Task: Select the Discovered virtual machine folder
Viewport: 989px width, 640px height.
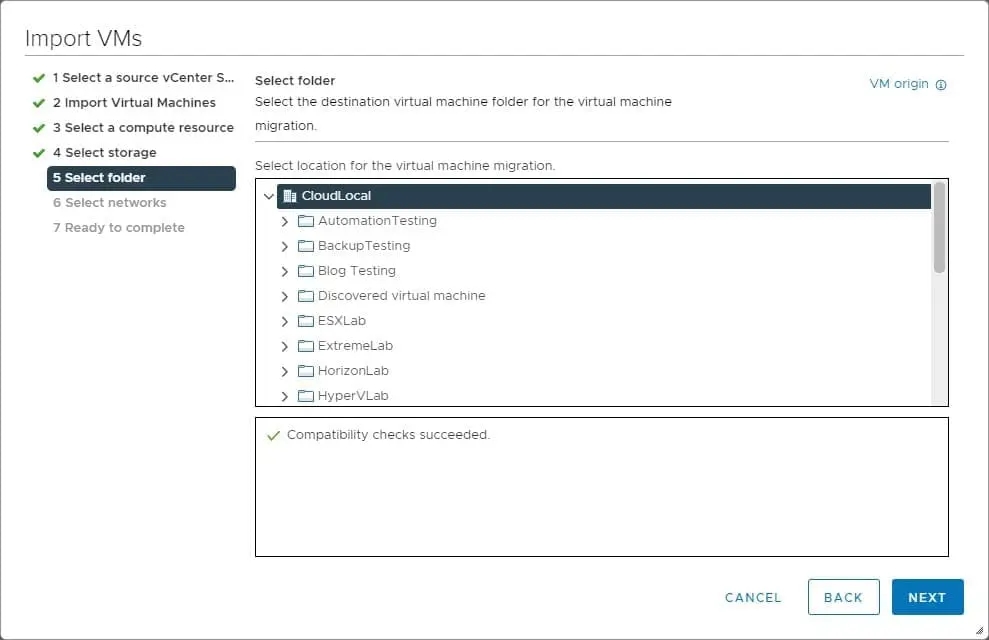Action: coord(401,296)
